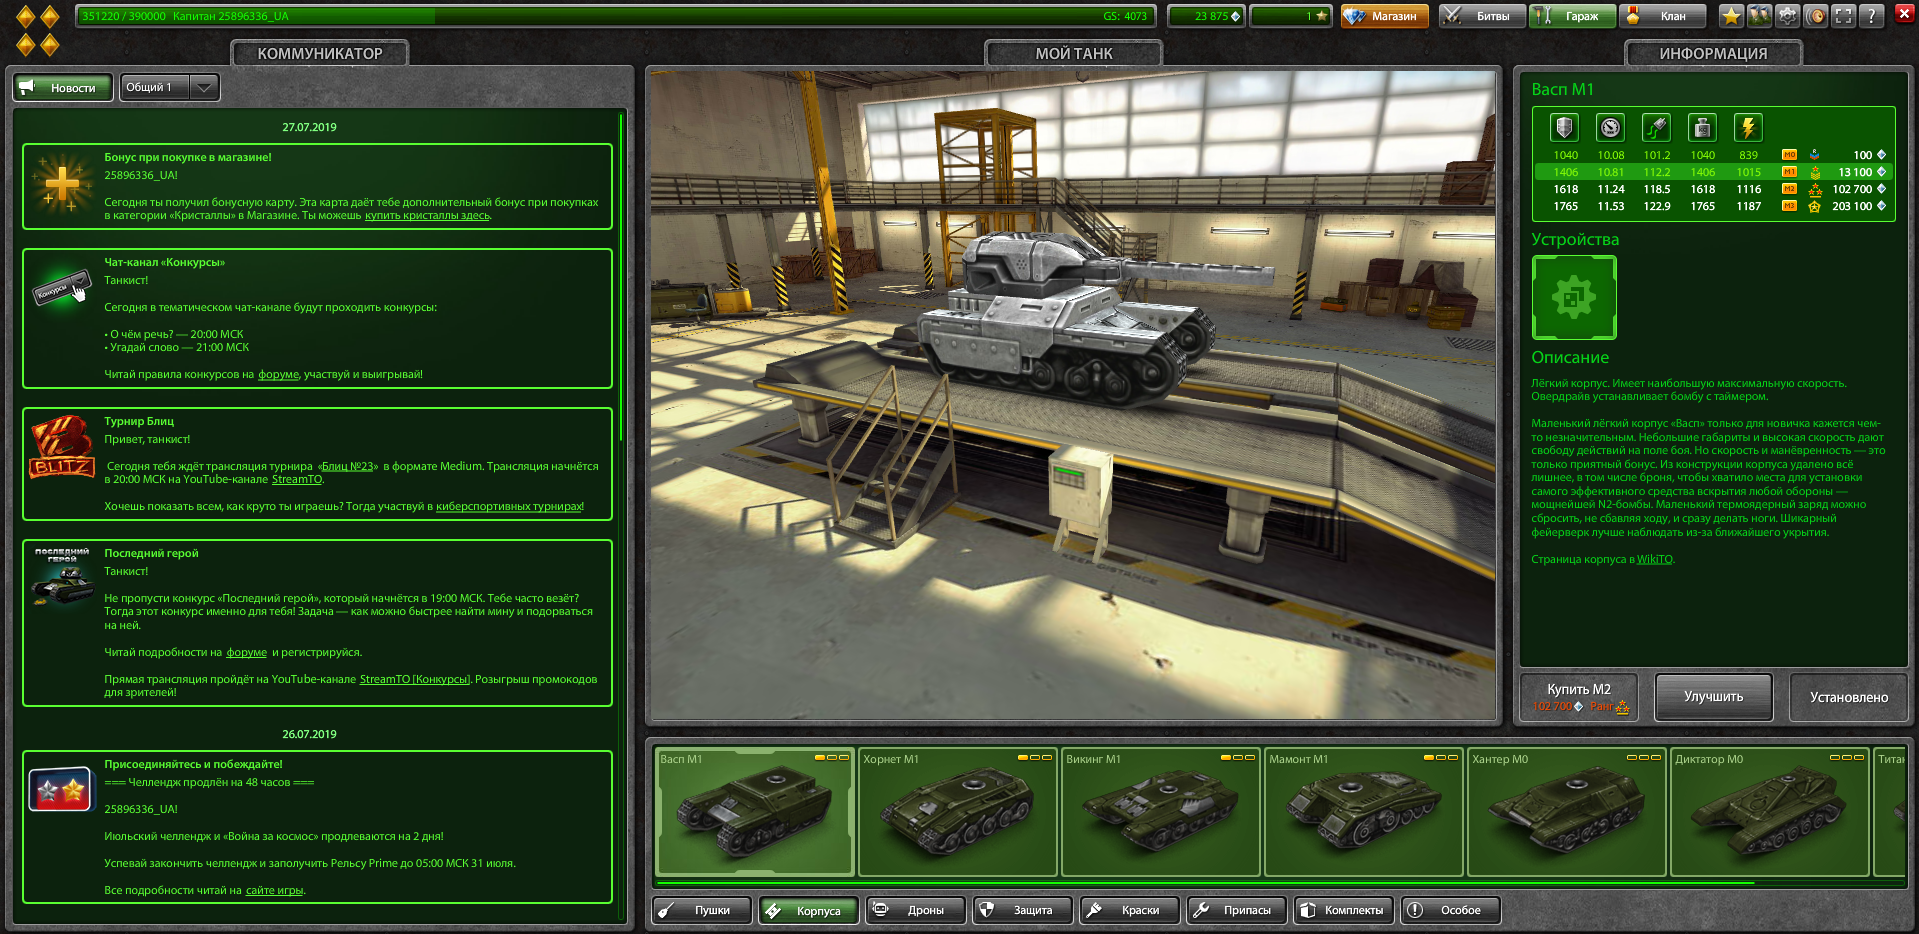Click the rank experience progress bar

click(x=616, y=16)
